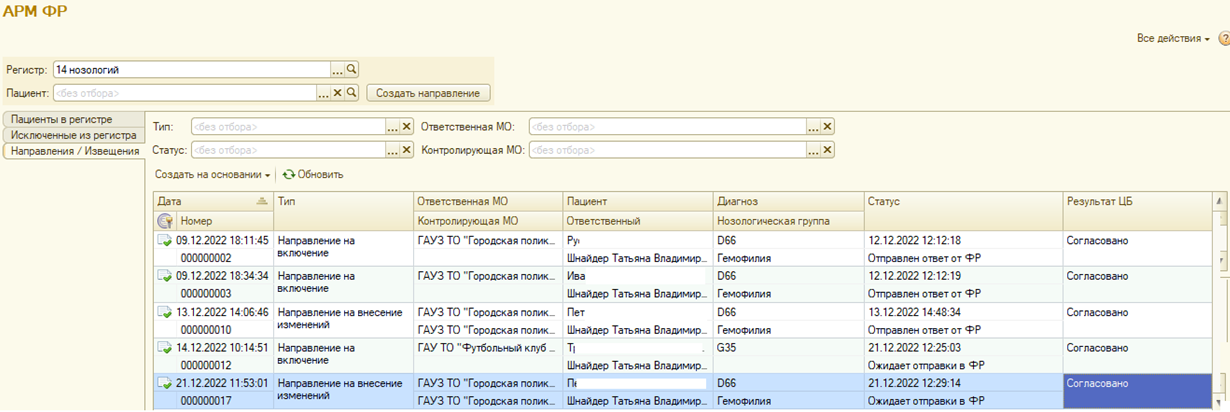Open the Регистр field search magnifier
Viewport: 1230px width, 412px height.
coord(351,70)
